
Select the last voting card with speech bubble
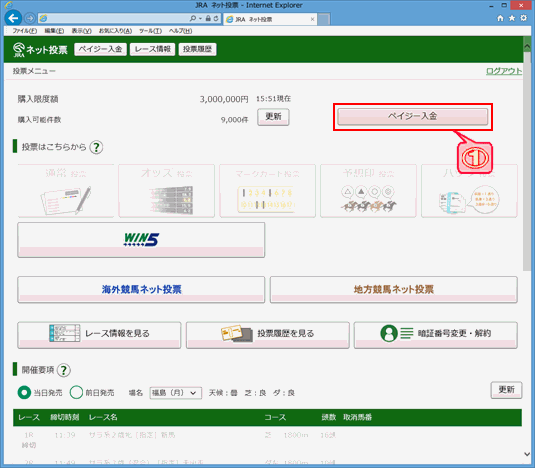pyautogui.click(x=469, y=191)
